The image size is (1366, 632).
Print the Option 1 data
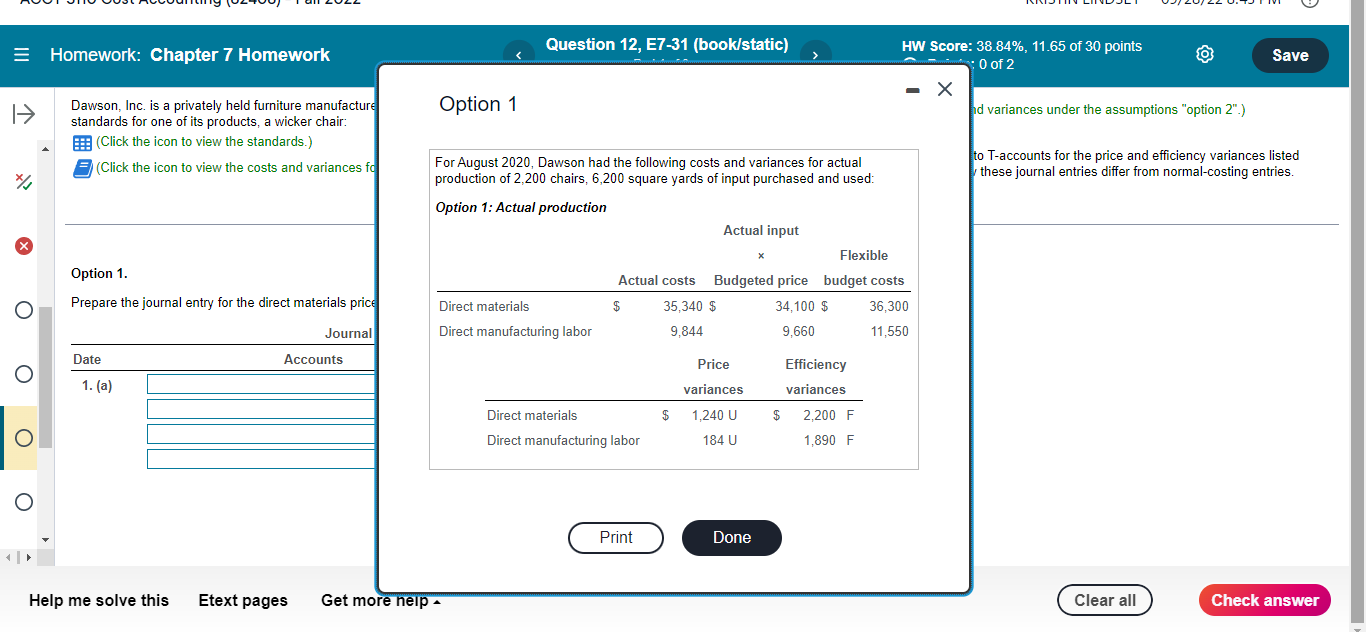pos(616,537)
